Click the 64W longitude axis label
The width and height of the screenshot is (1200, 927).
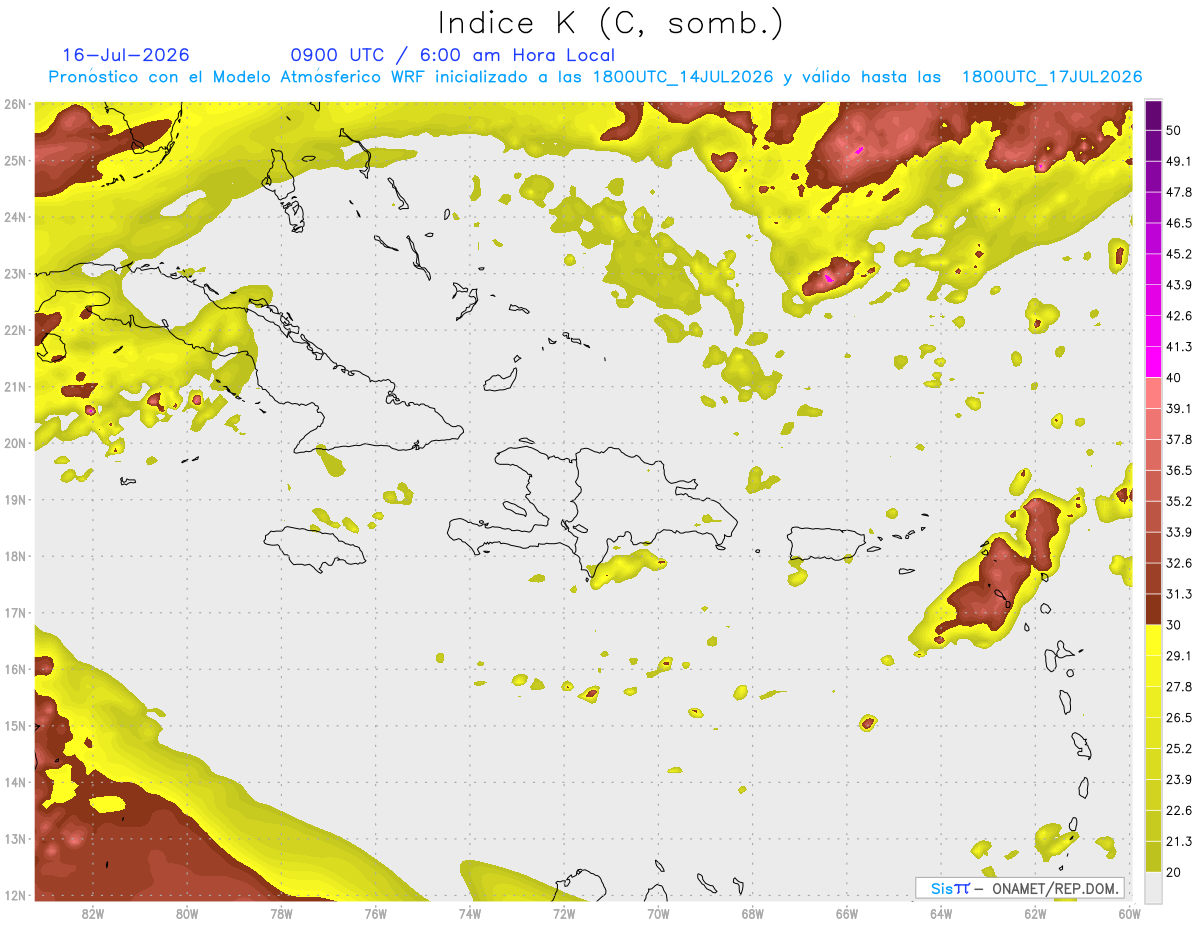click(x=941, y=913)
